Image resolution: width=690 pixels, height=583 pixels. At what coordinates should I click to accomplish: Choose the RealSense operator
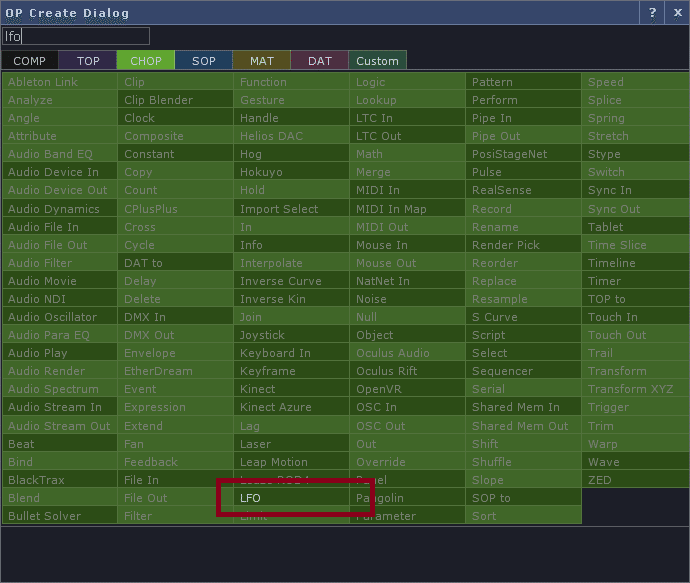coord(523,190)
